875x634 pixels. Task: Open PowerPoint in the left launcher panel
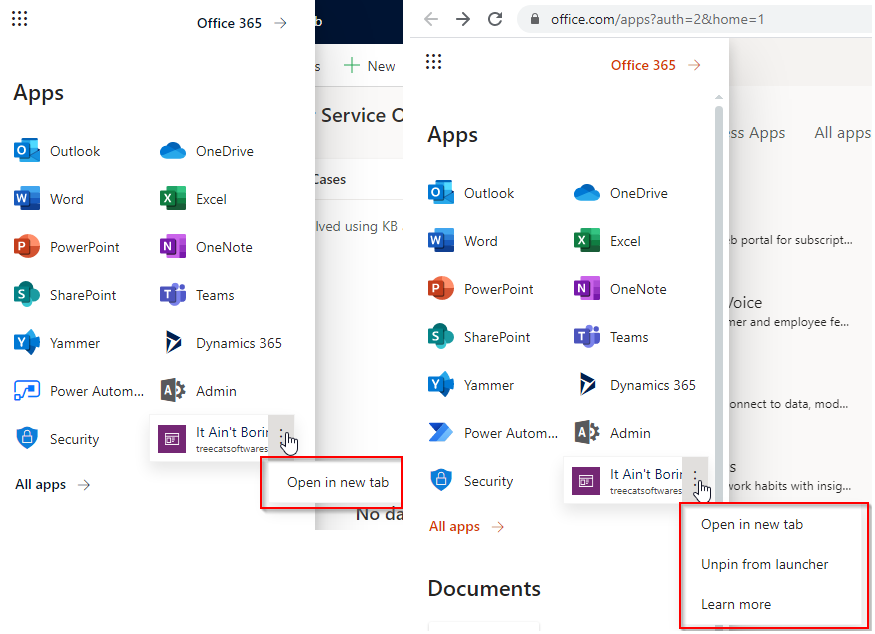pyautogui.click(x=66, y=247)
